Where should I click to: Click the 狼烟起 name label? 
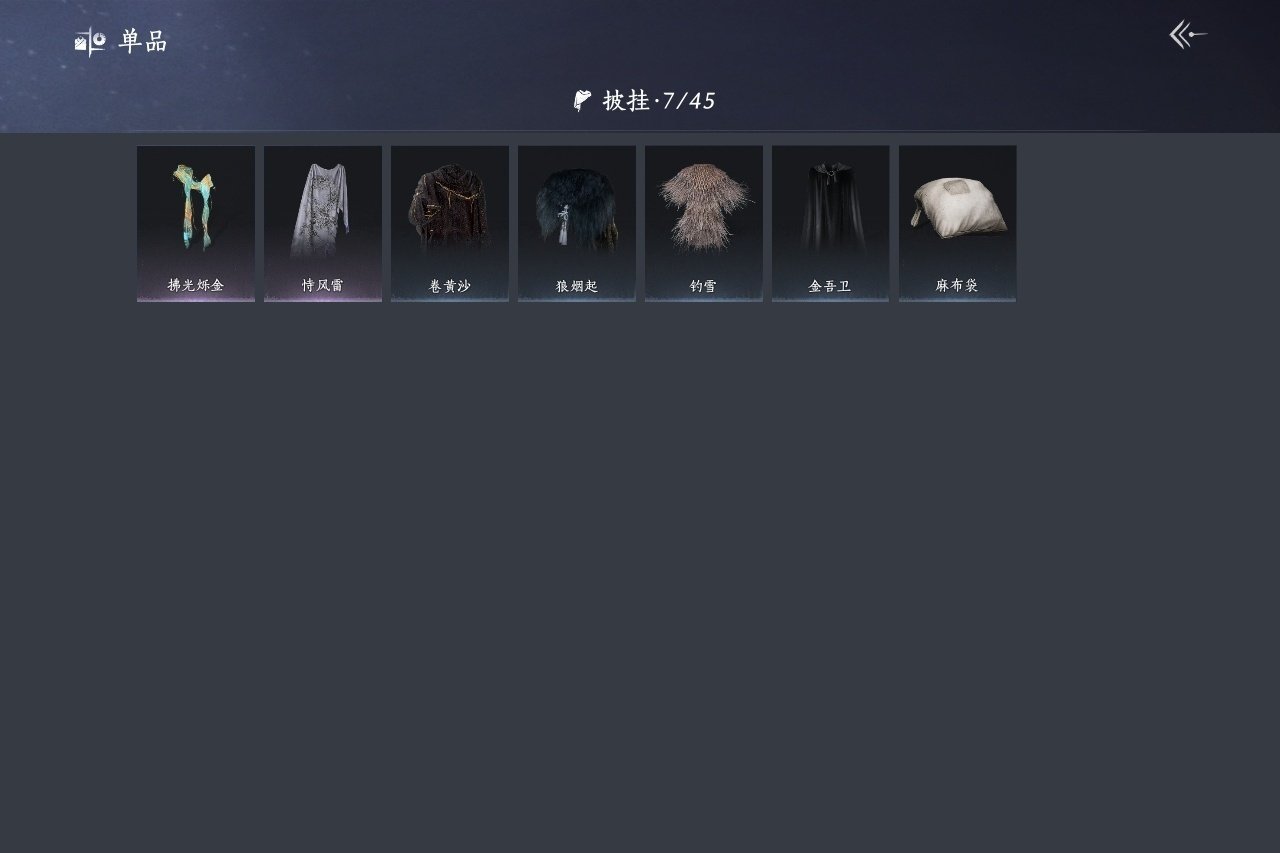pyautogui.click(x=576, y=286)
